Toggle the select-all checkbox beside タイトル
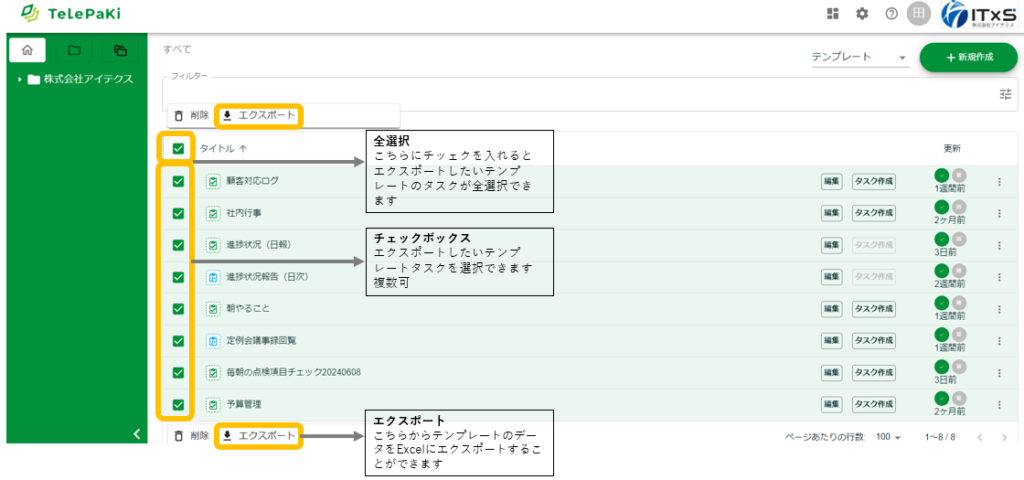Viewport: 1024px width, 480px height. [x=179, y=149]
